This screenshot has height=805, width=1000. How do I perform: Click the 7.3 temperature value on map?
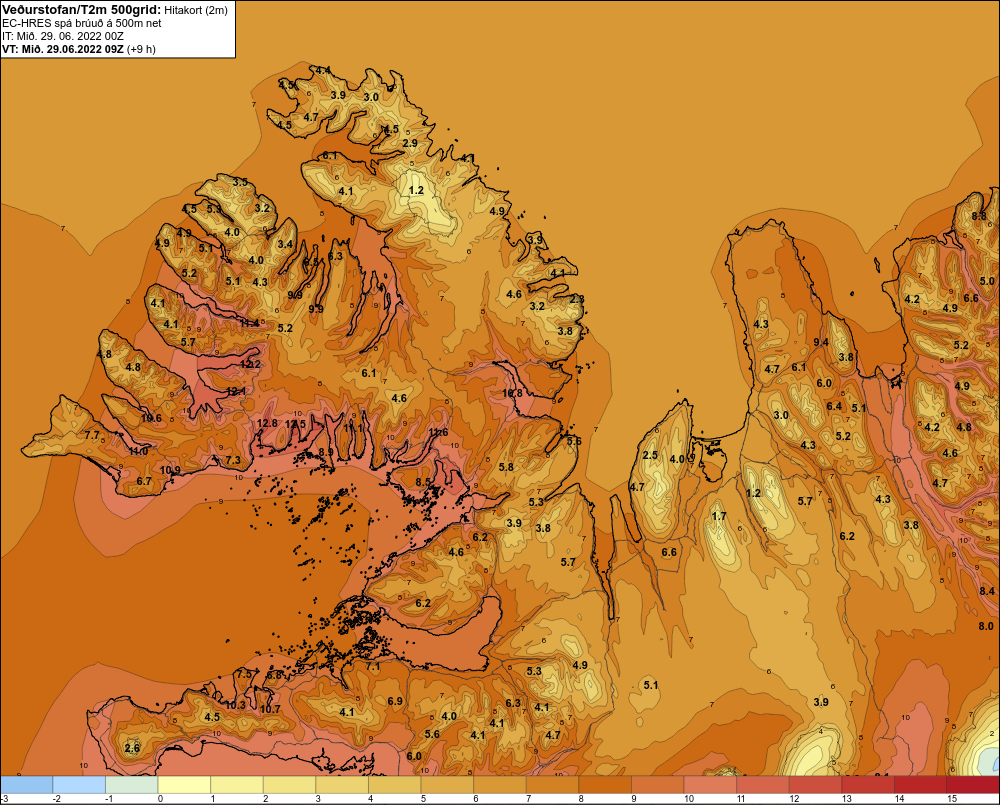click(233, 460)
